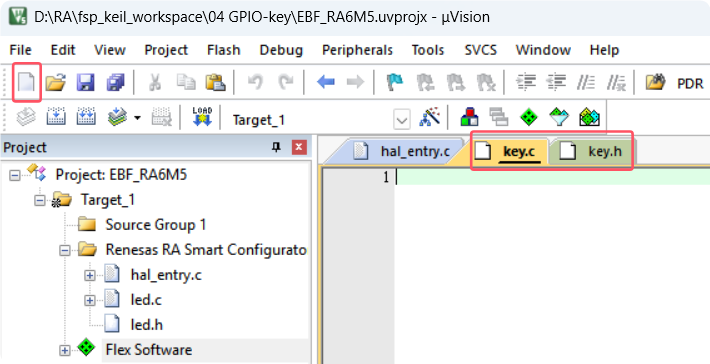Screen dimensions: 710x364
Task: Open the Project menu
Action: tap(166, 50)
